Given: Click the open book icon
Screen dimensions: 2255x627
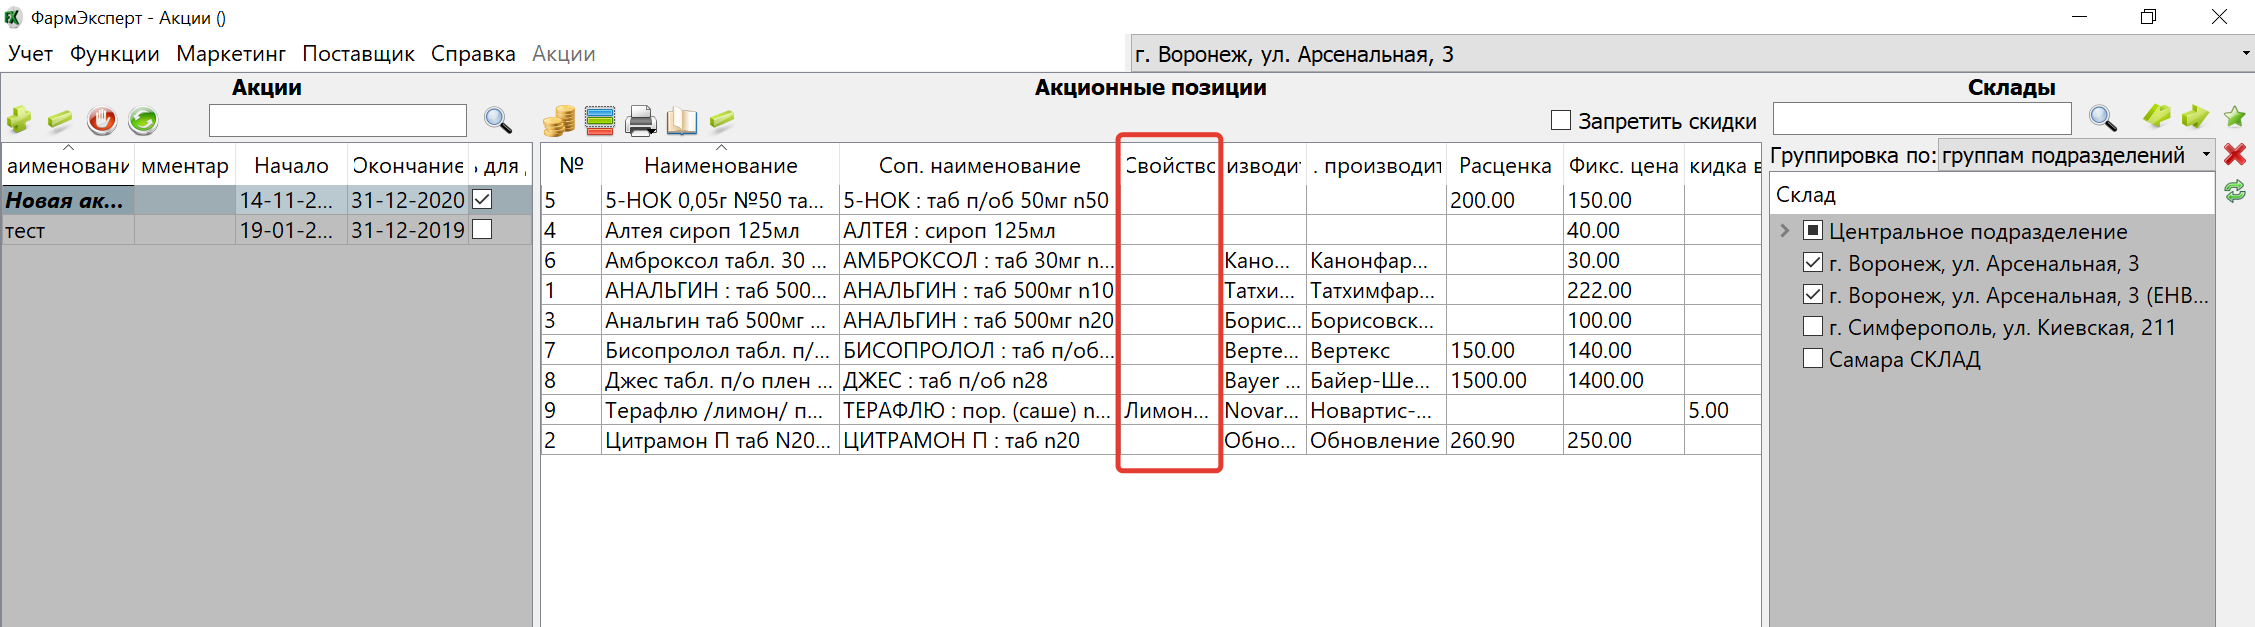Looking at the screenshot, I should 681,121.
